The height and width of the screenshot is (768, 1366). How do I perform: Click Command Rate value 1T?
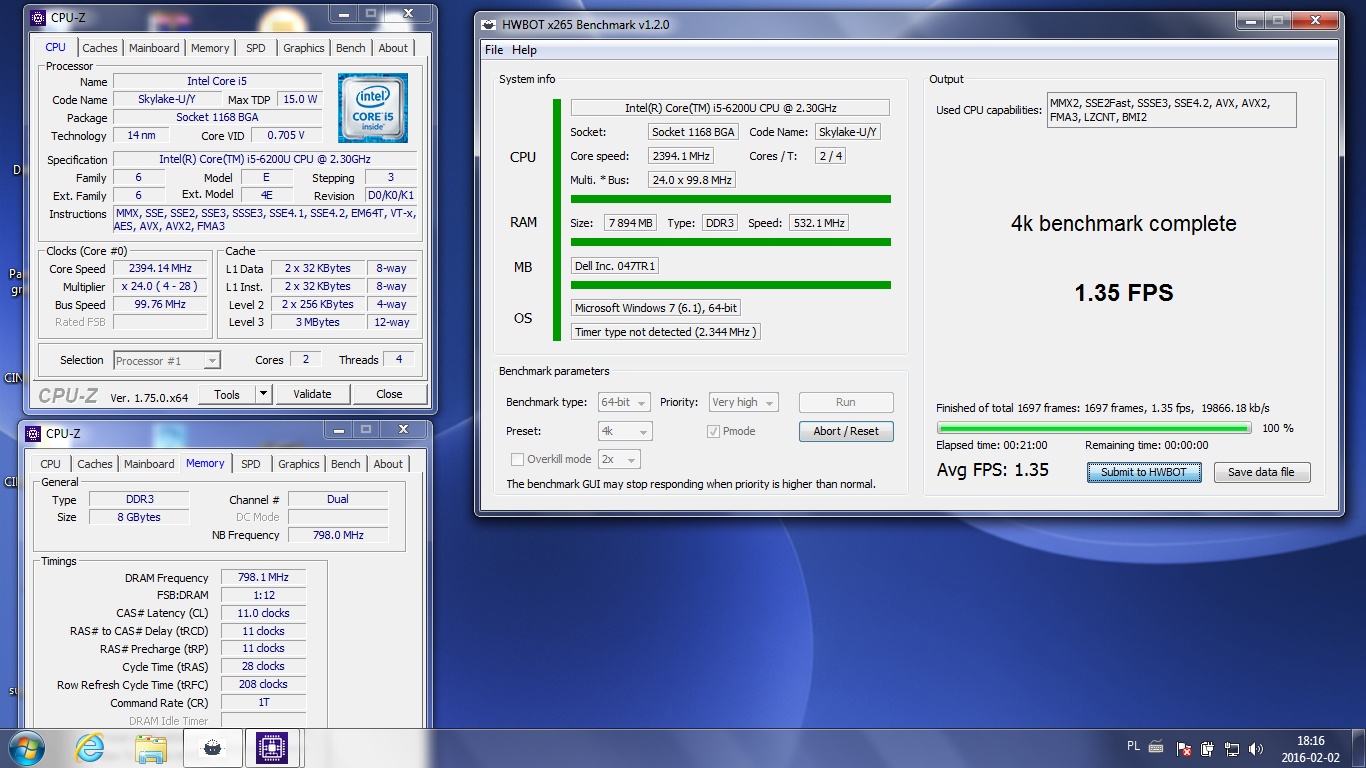[x=263, y=702]
